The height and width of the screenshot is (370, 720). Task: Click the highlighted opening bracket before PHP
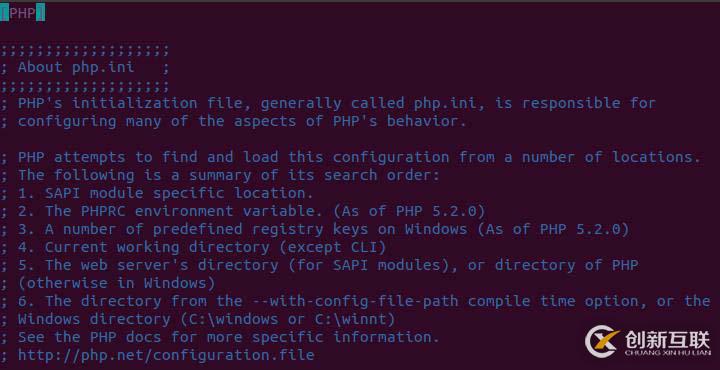click(5, 13)
